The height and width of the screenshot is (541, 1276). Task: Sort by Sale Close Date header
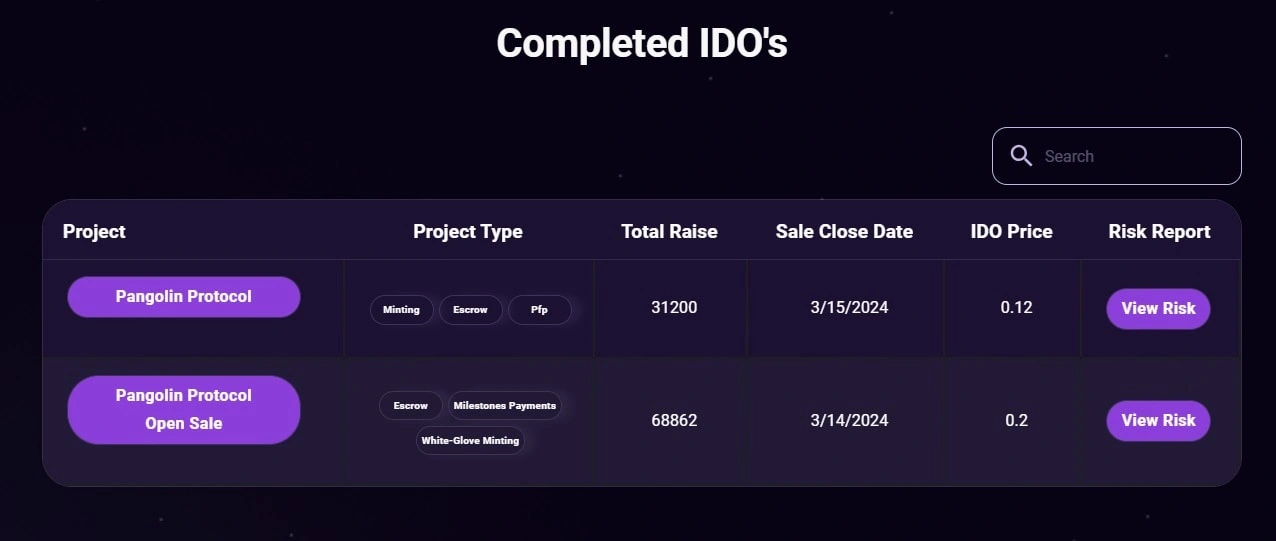point(844,231)
